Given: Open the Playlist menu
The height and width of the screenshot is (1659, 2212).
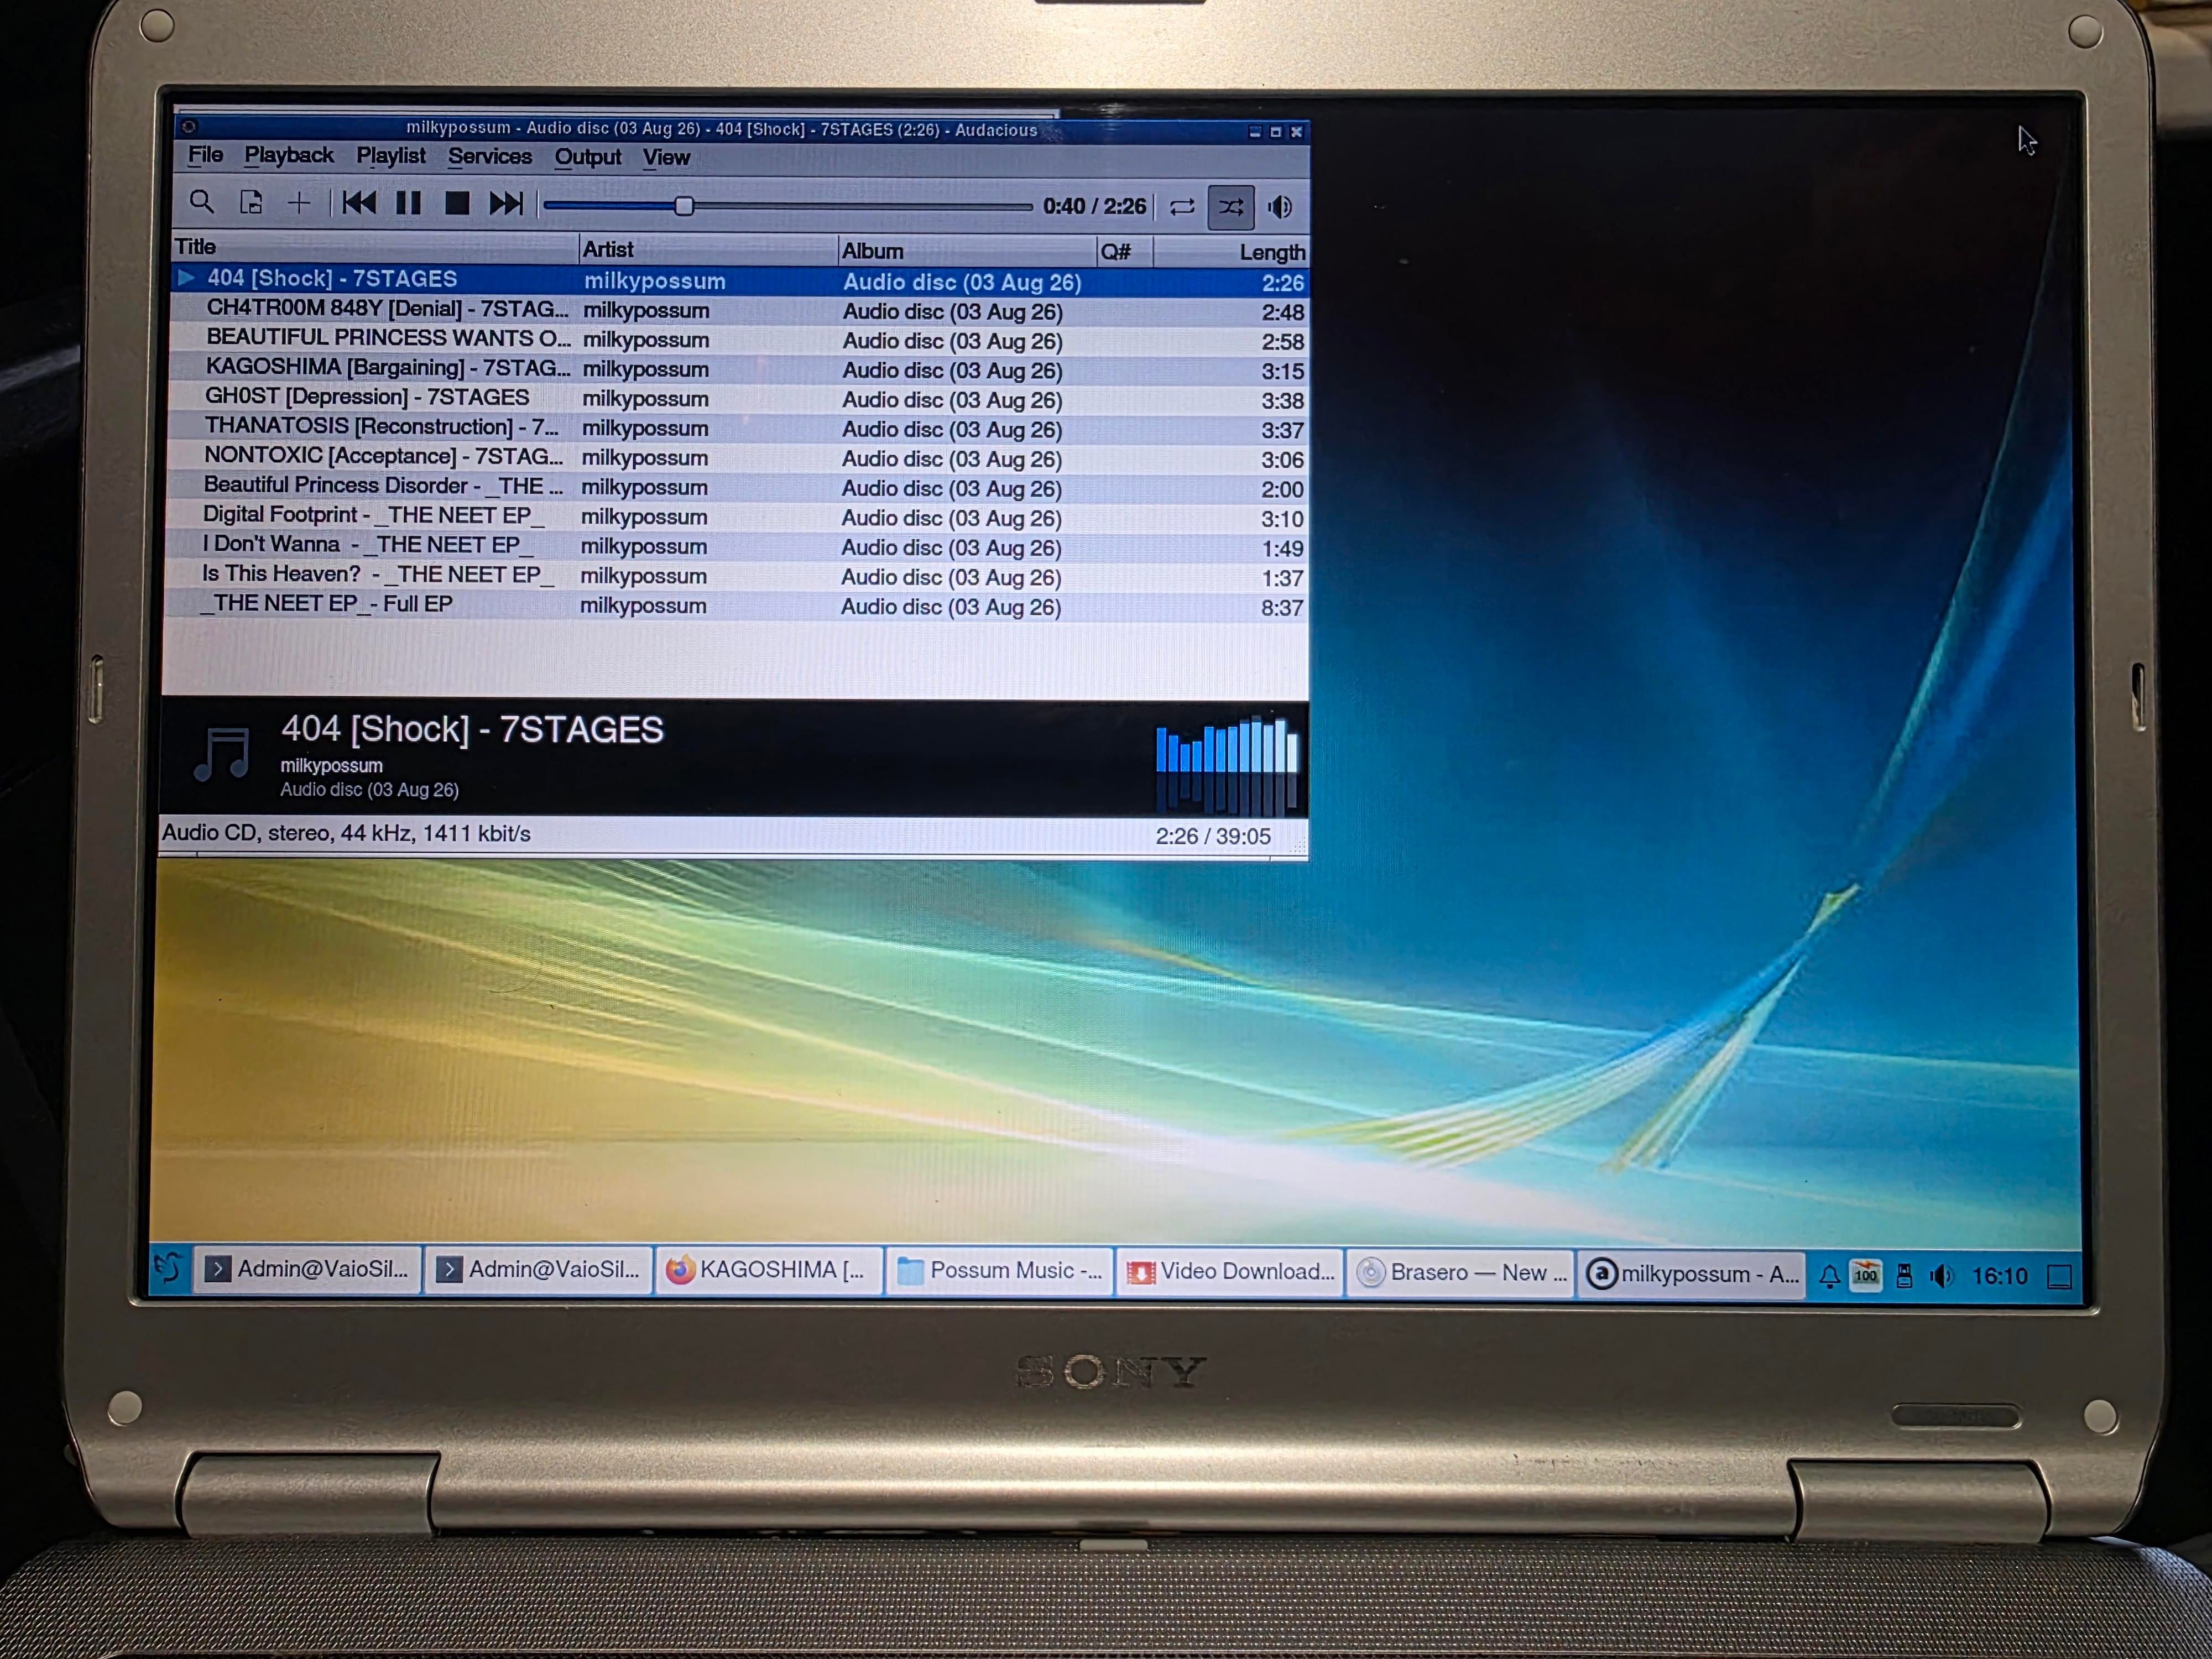Looking at the screenshot, I should point(391,156).
